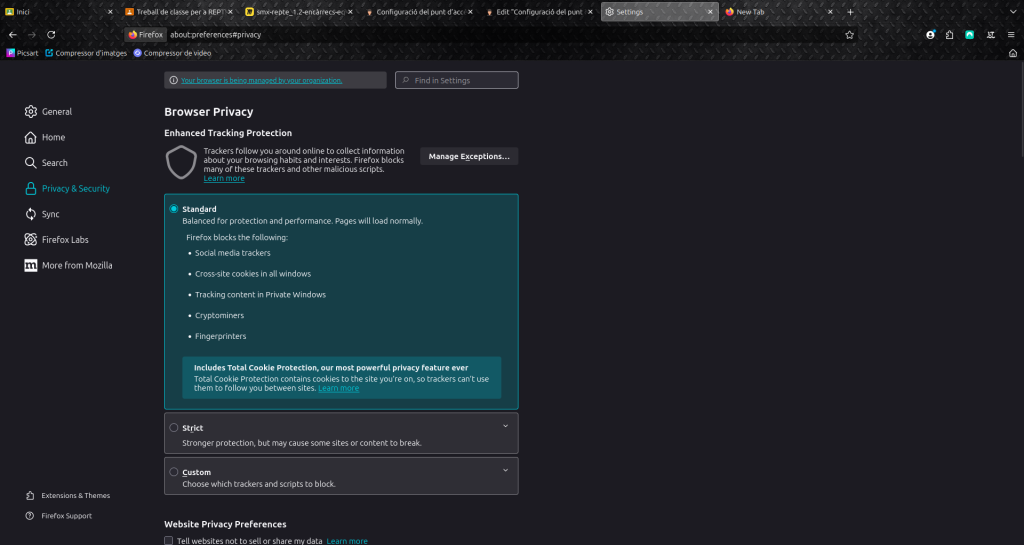Click the home icon in bookmarks bar
Image resolution: width=1024 pixels, height=545 pixels.
pyautogui.click(x=1012, y=53)
